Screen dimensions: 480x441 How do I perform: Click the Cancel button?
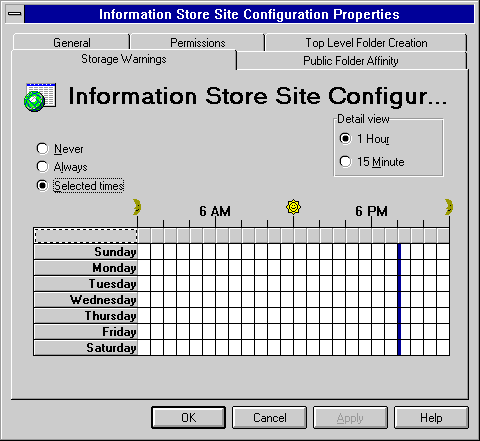tap(269, 417)
